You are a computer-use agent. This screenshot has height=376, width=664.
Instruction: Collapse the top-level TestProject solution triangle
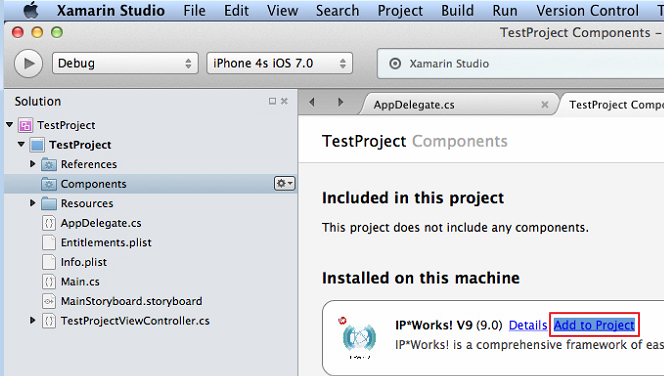10,124
